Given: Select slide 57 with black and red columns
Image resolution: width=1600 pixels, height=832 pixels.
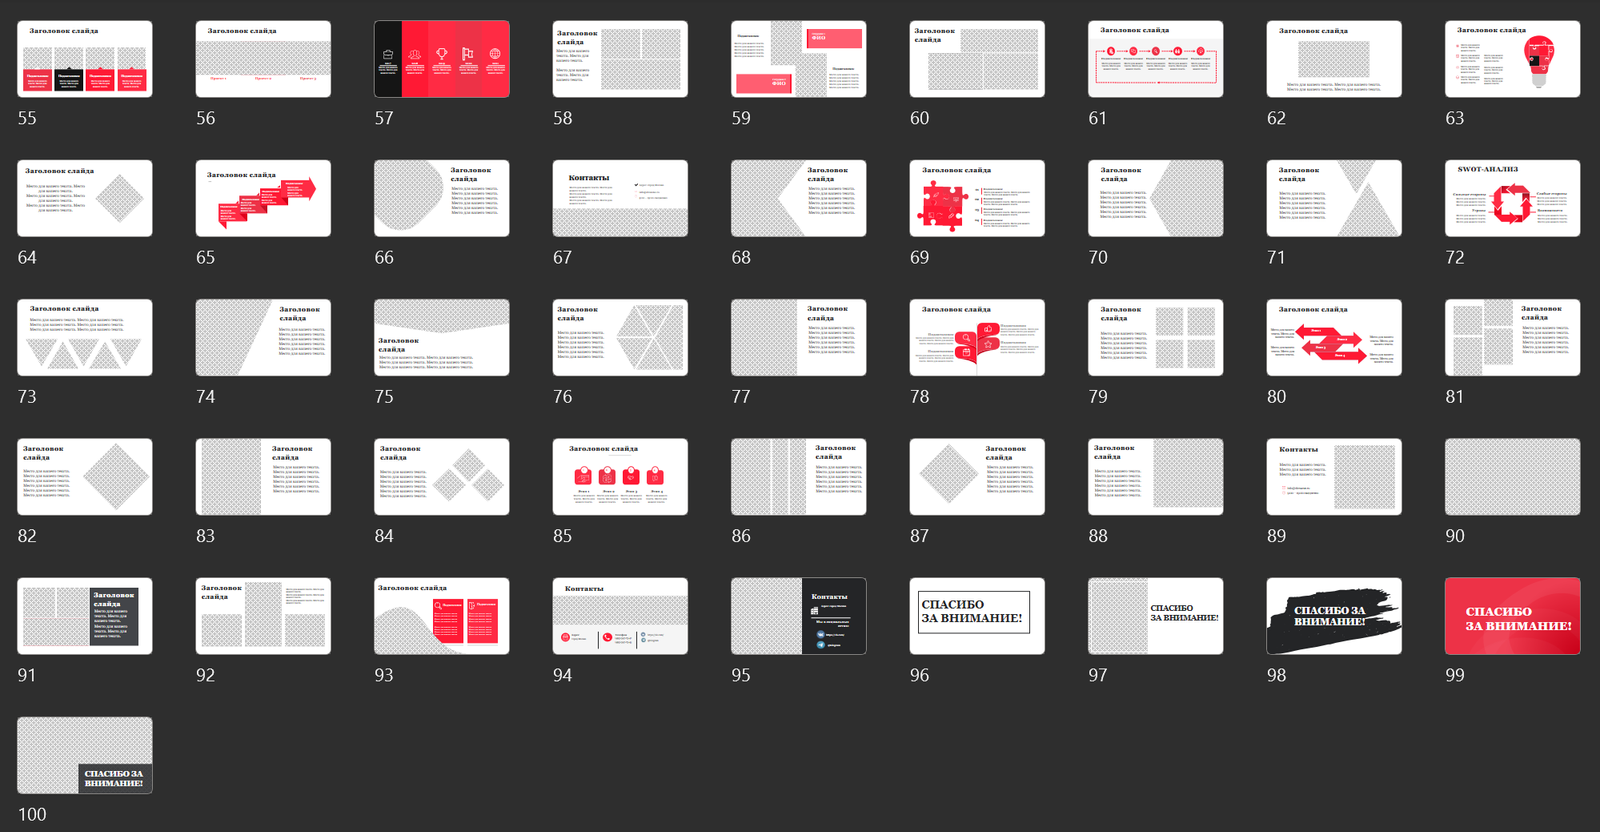Looking at the screenshot, I should pos(441,59).
